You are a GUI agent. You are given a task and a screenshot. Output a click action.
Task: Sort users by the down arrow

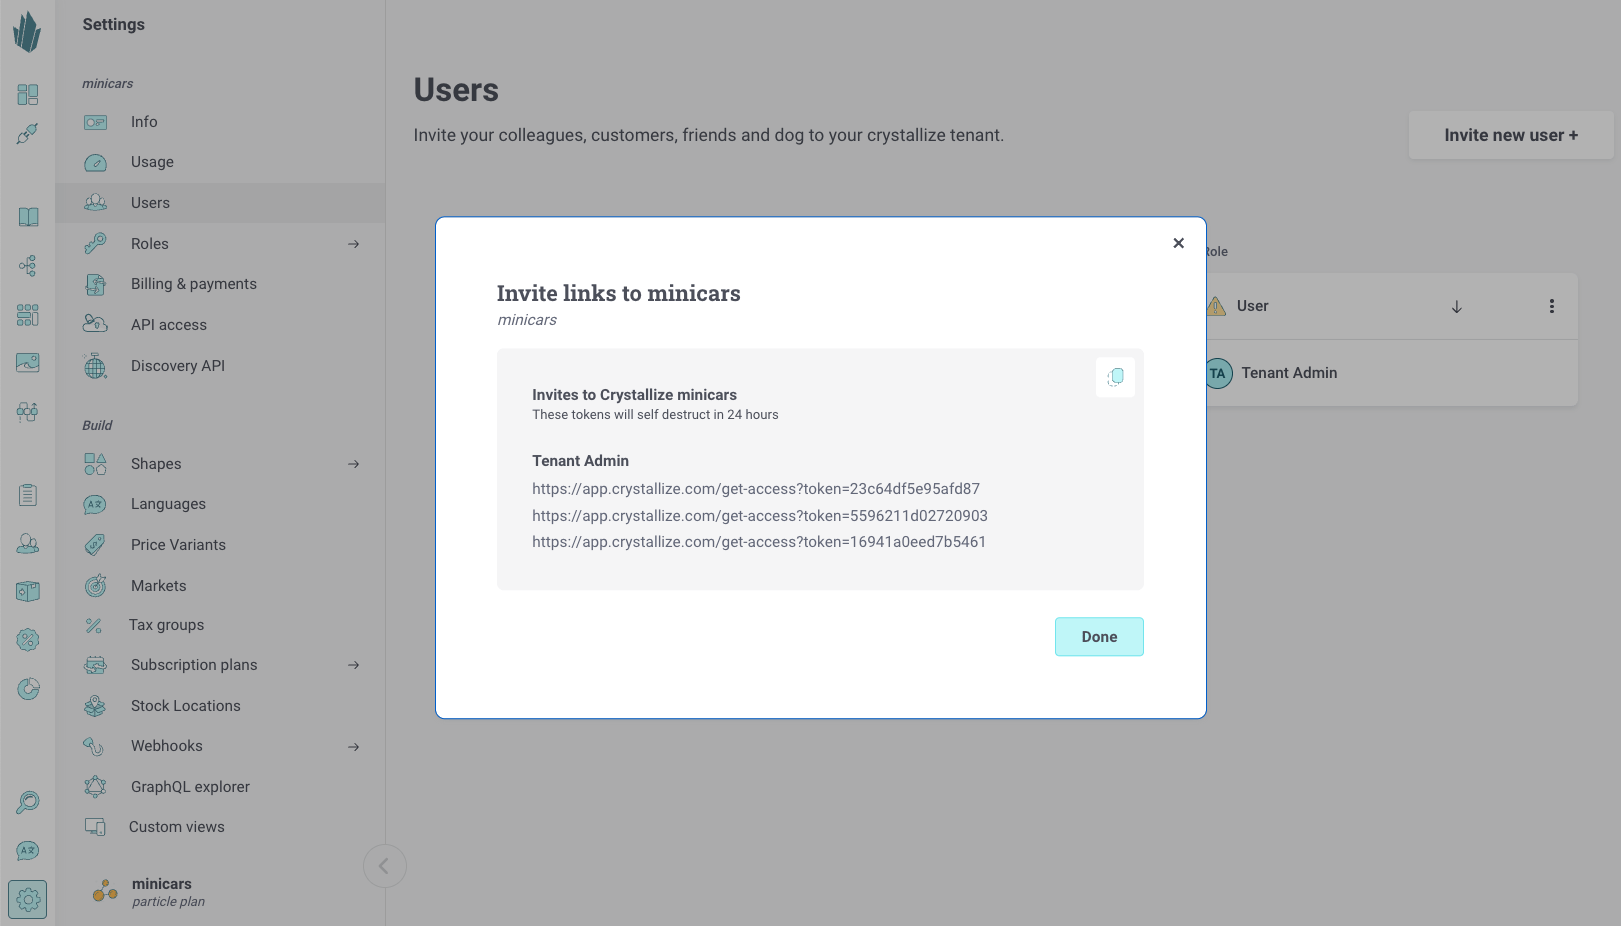(1456, 307)
